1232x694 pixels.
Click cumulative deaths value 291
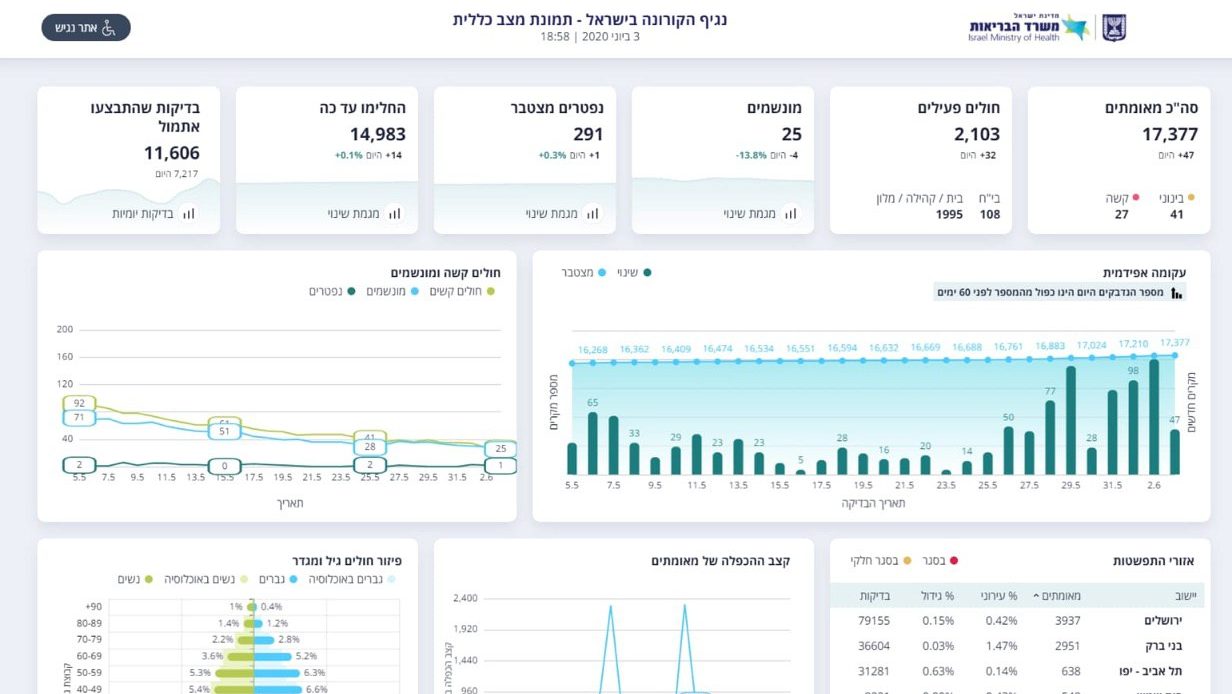tap(589, 135)
